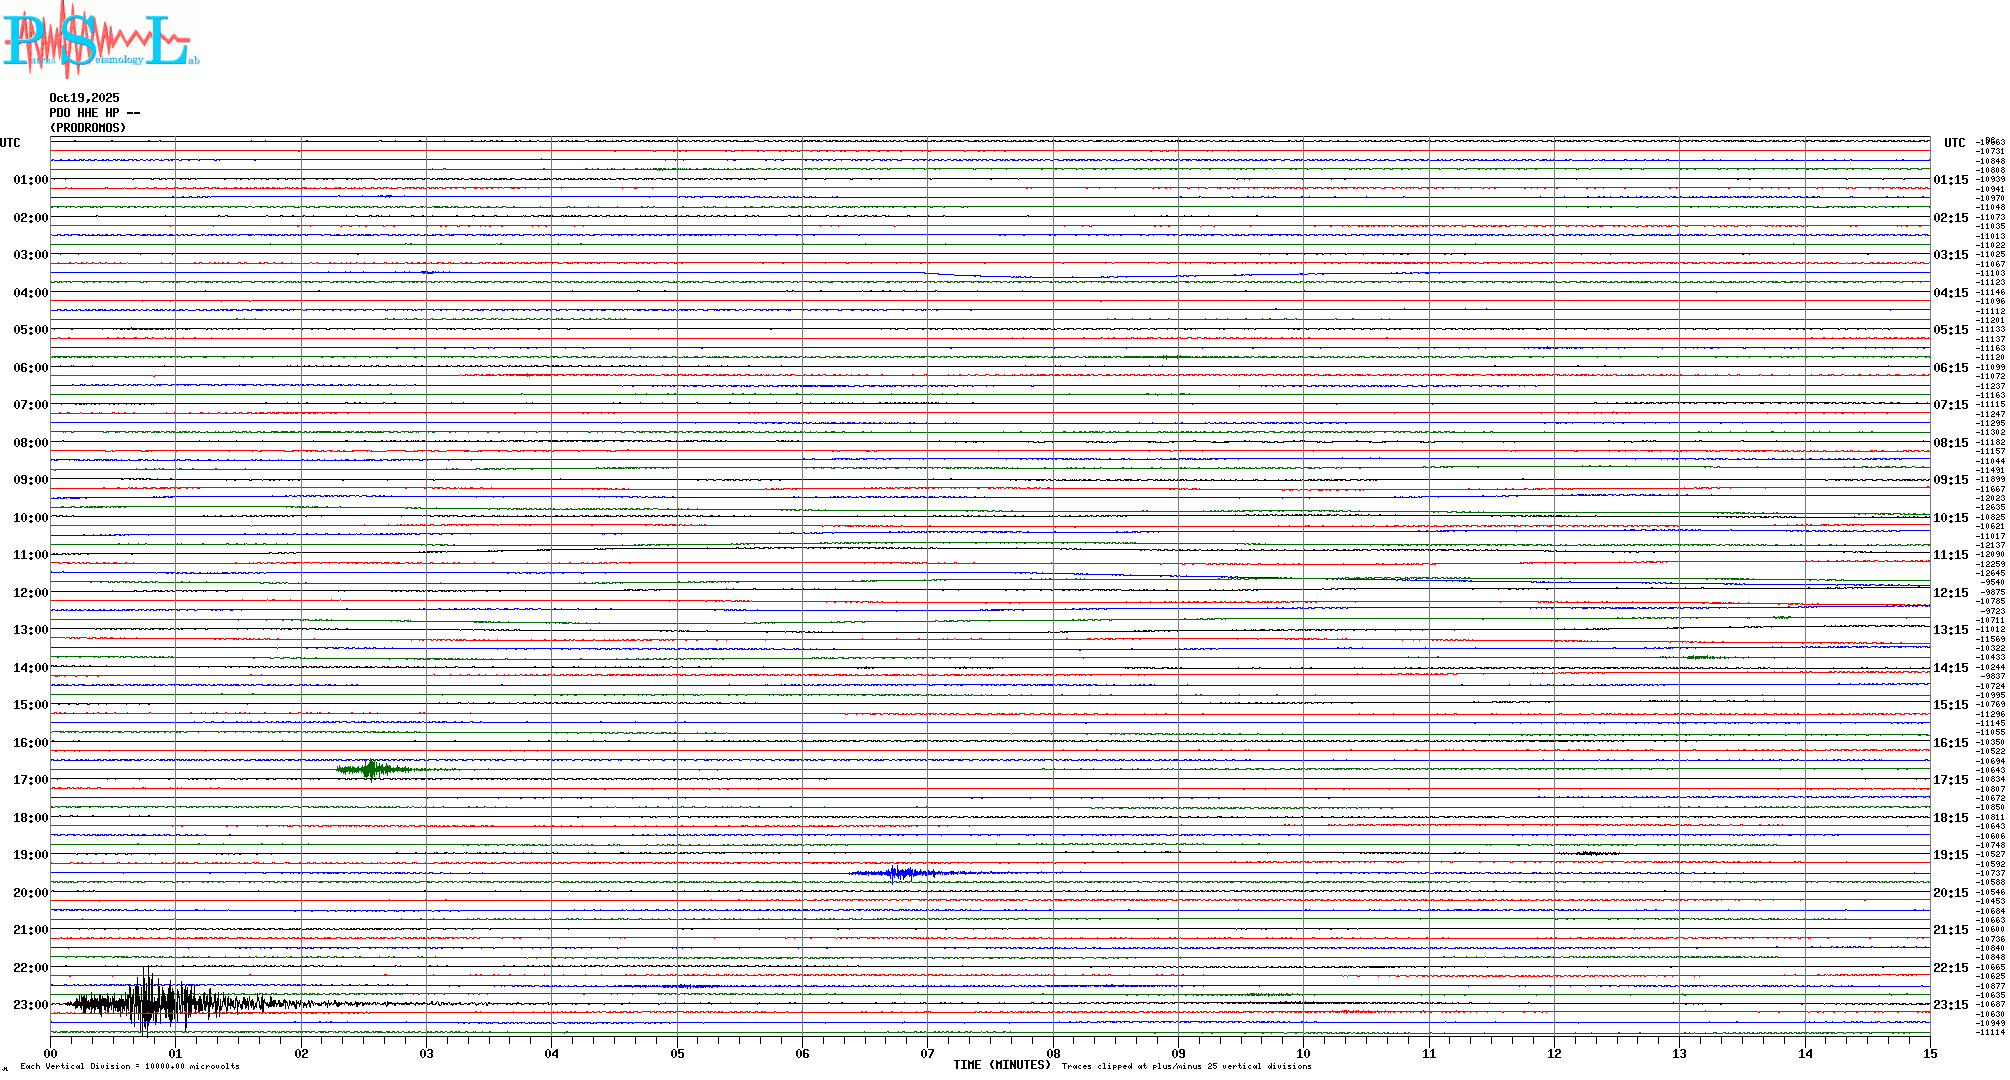Click the Oct19,2025 date label
Image resolution: width=2010 pixels, height=1080 pixels.
pos(84,98)
